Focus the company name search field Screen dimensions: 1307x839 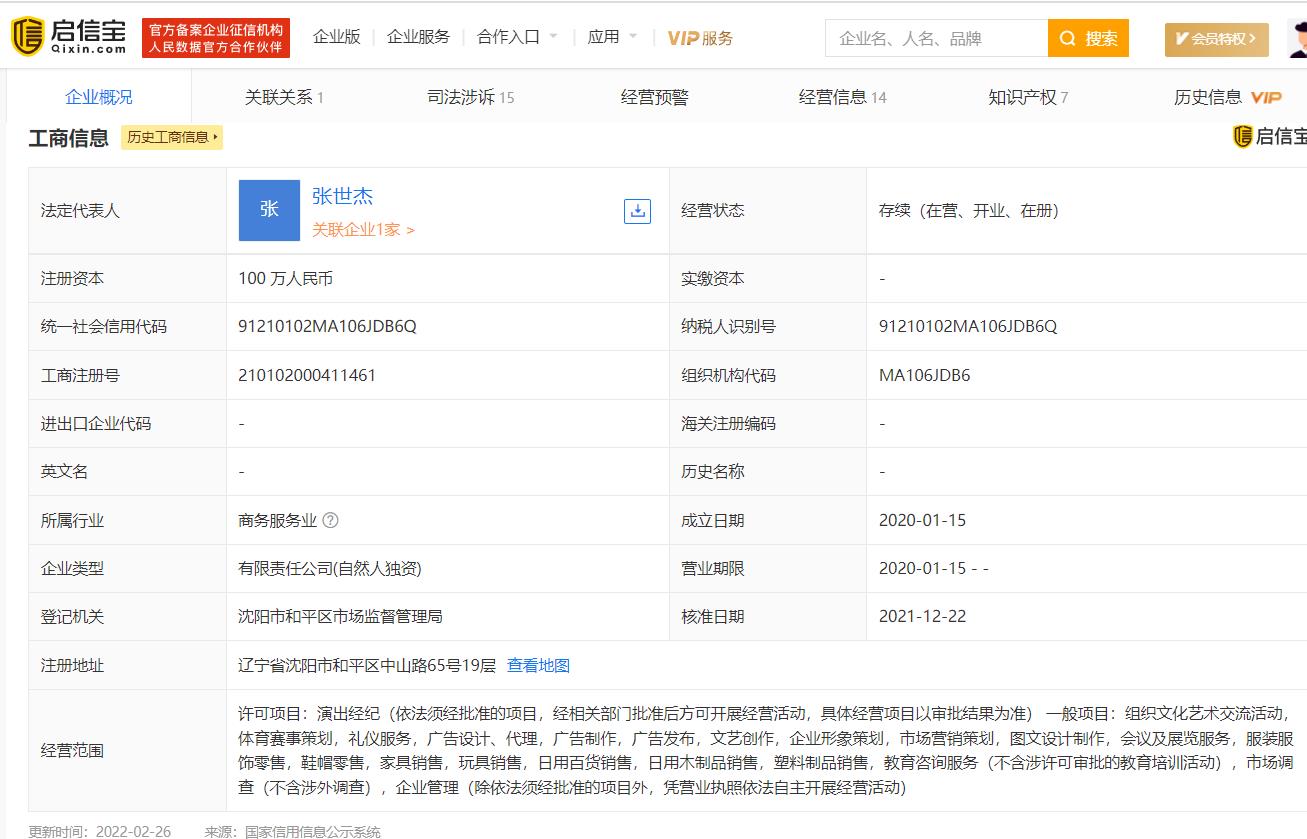(936, 38)
